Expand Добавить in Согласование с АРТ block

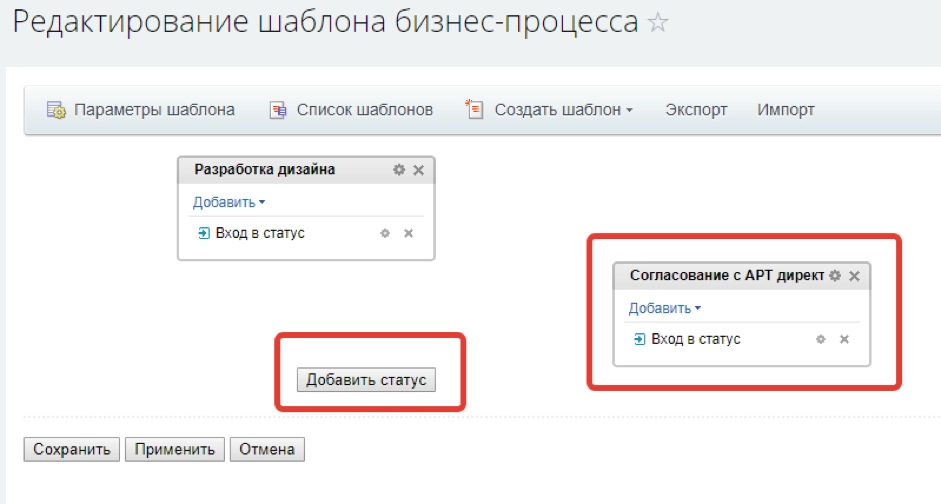(x=664, y=308)
